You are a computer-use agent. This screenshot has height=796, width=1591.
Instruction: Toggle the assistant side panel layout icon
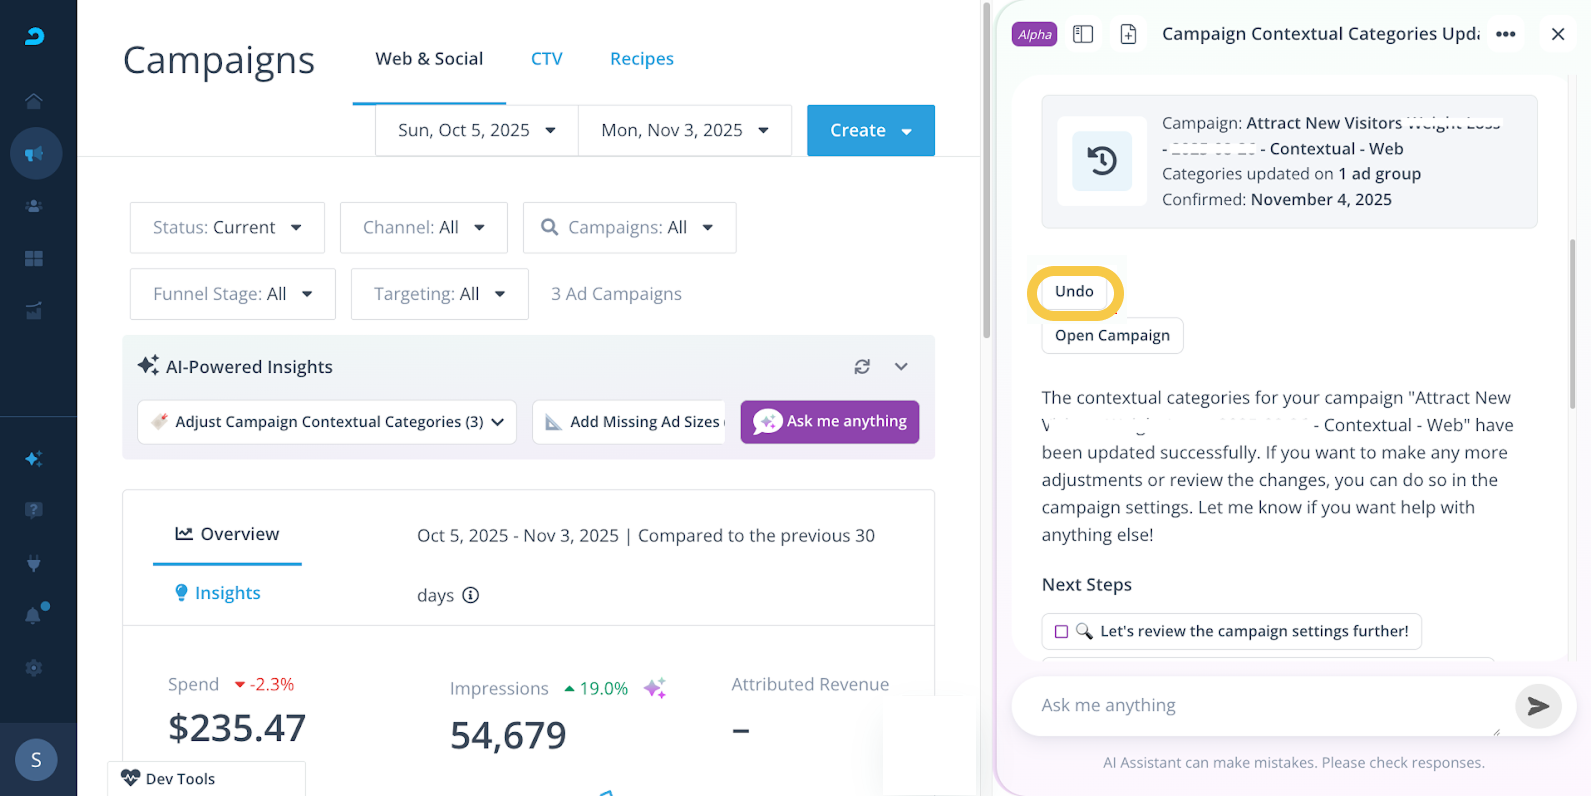pos(1083,34)
